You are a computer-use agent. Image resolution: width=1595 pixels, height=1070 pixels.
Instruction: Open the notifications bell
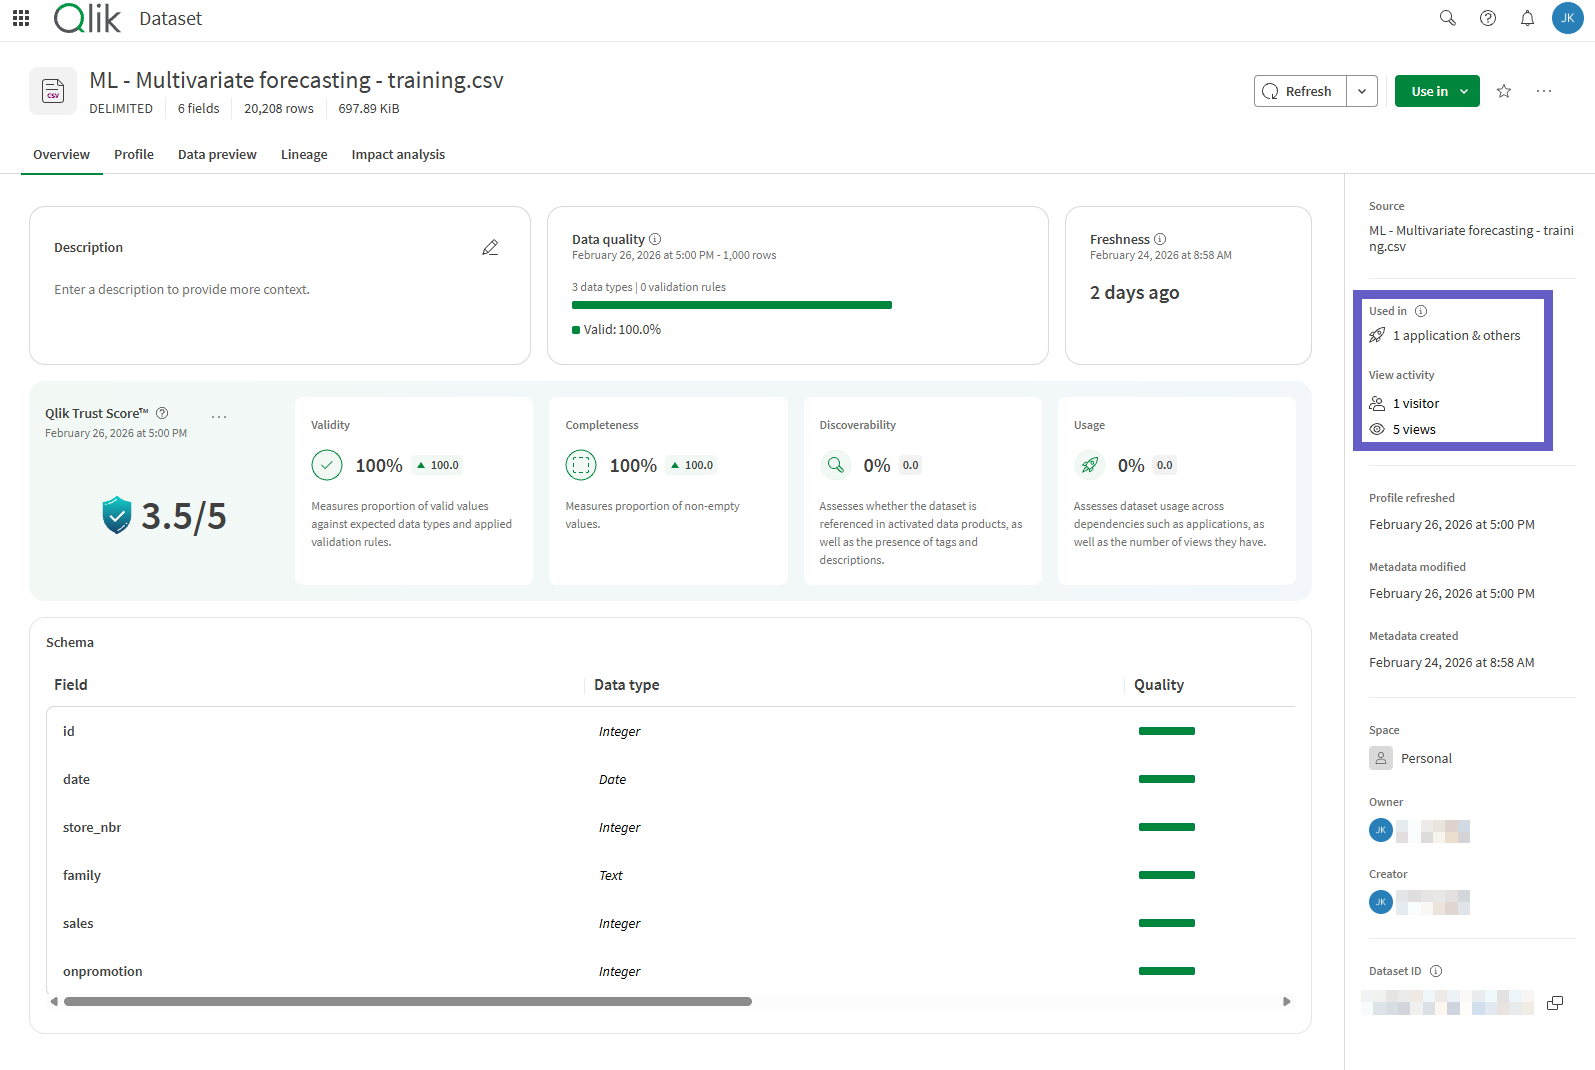(x=1527, y=18)
